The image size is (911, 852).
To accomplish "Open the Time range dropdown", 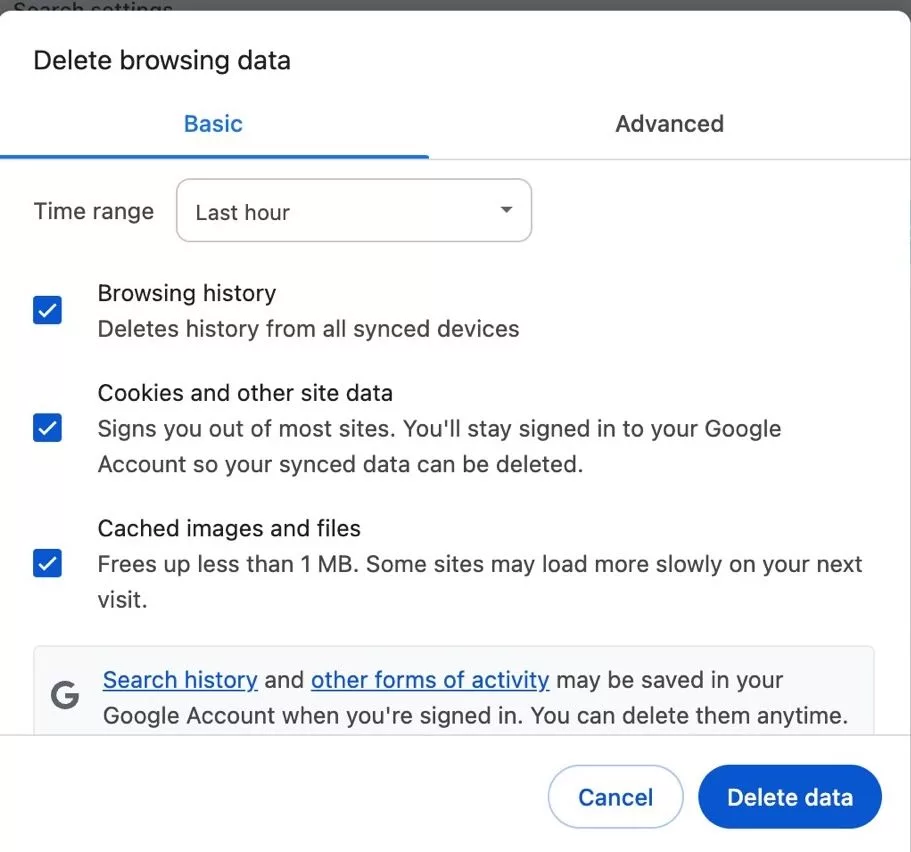I will (x=354, y=210).
